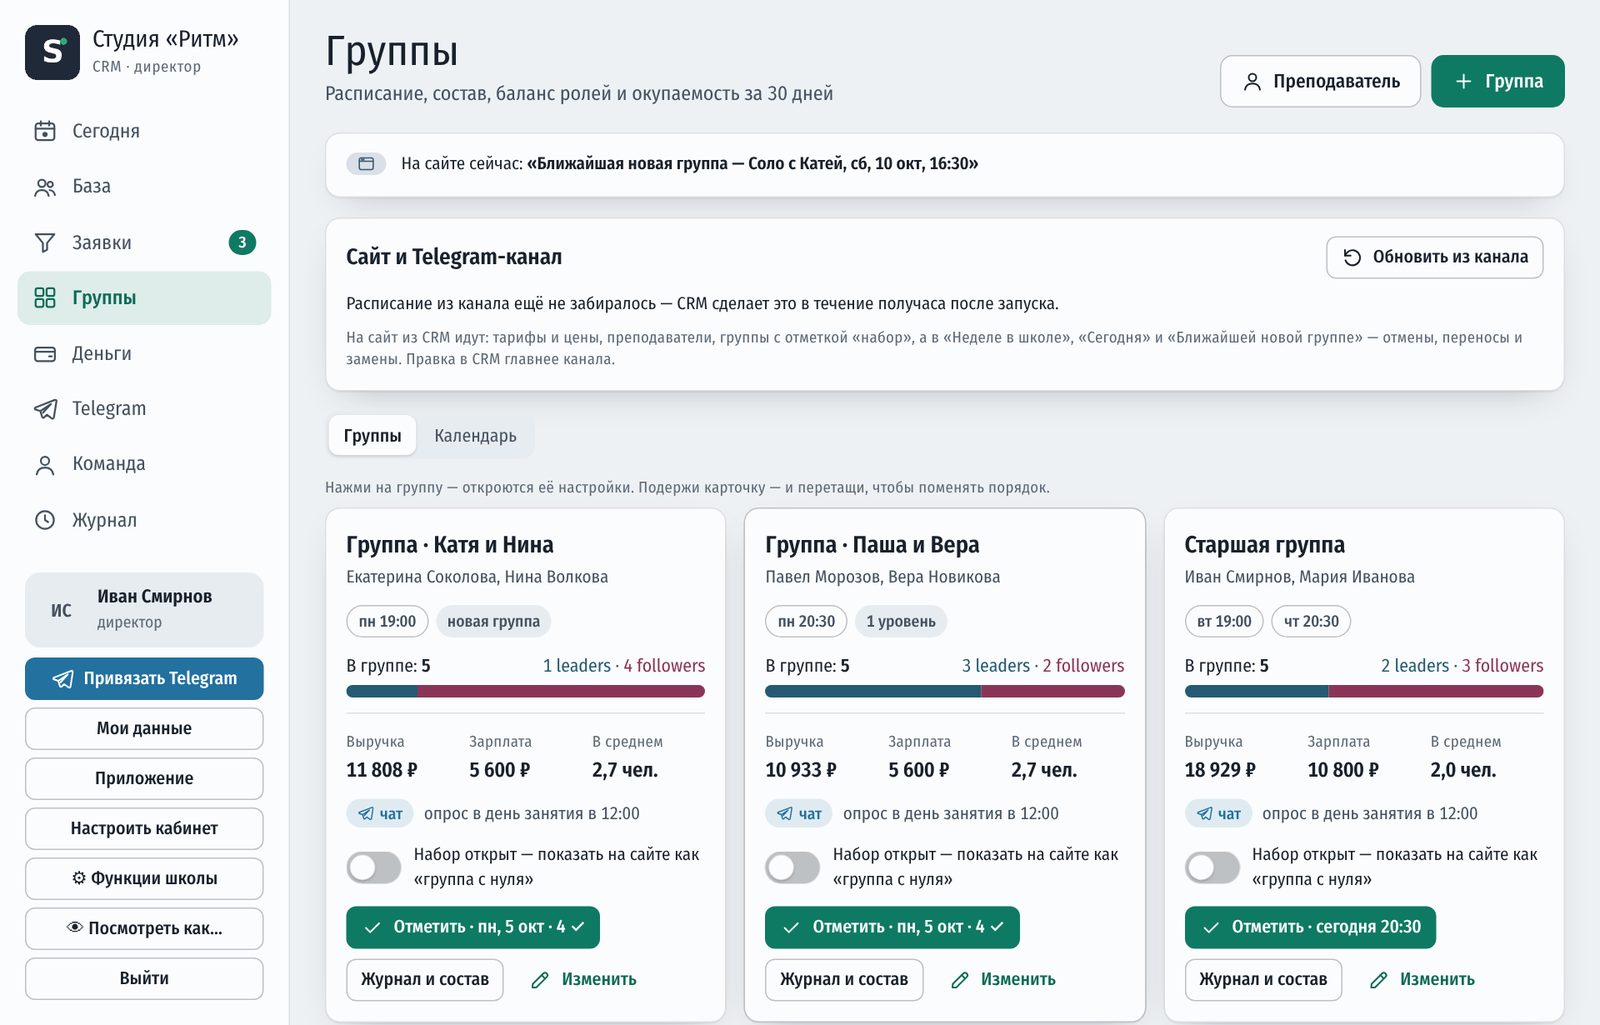This screenshot has height=1025, width=1600.
Task: Create a new group with + Группа
Action: pos(1498,81)
